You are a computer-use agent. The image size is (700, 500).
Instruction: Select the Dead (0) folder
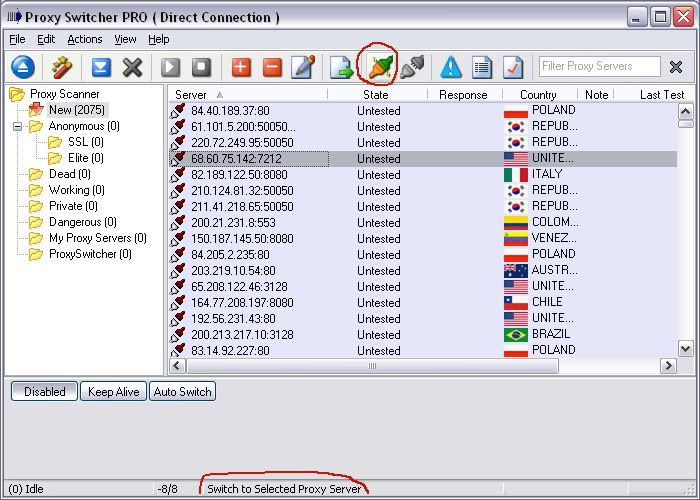[x=70, y=174]
